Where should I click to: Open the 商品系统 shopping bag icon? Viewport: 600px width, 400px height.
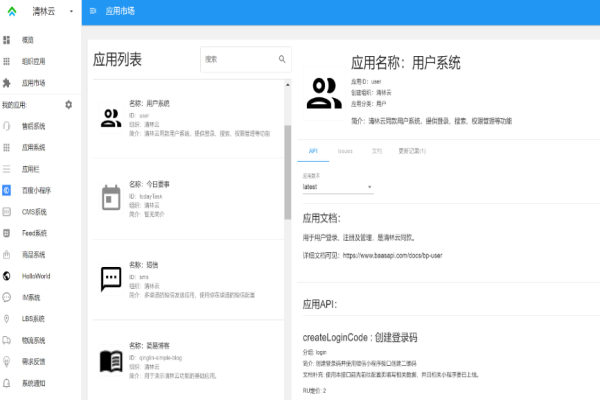pos(7,255)
